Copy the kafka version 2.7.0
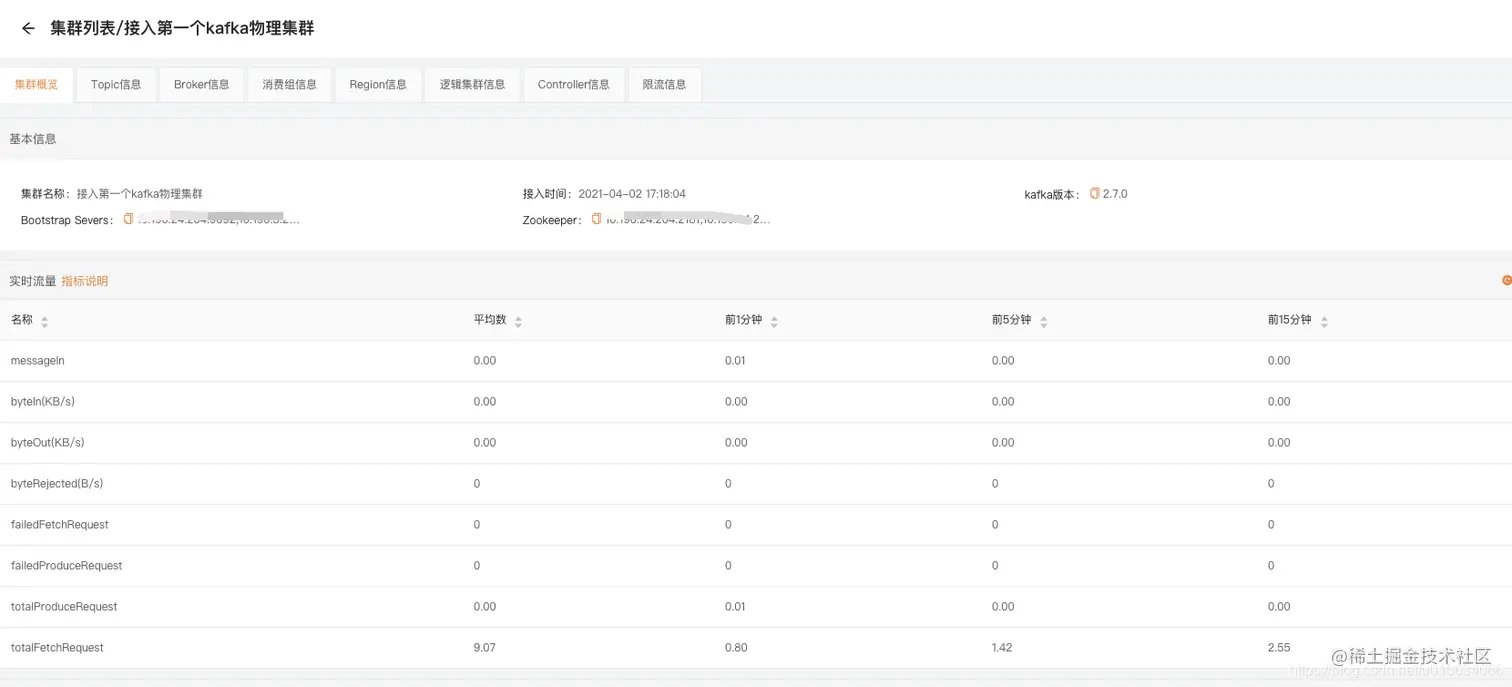Screen dimensions: 1512x687 coord(1094,194)
